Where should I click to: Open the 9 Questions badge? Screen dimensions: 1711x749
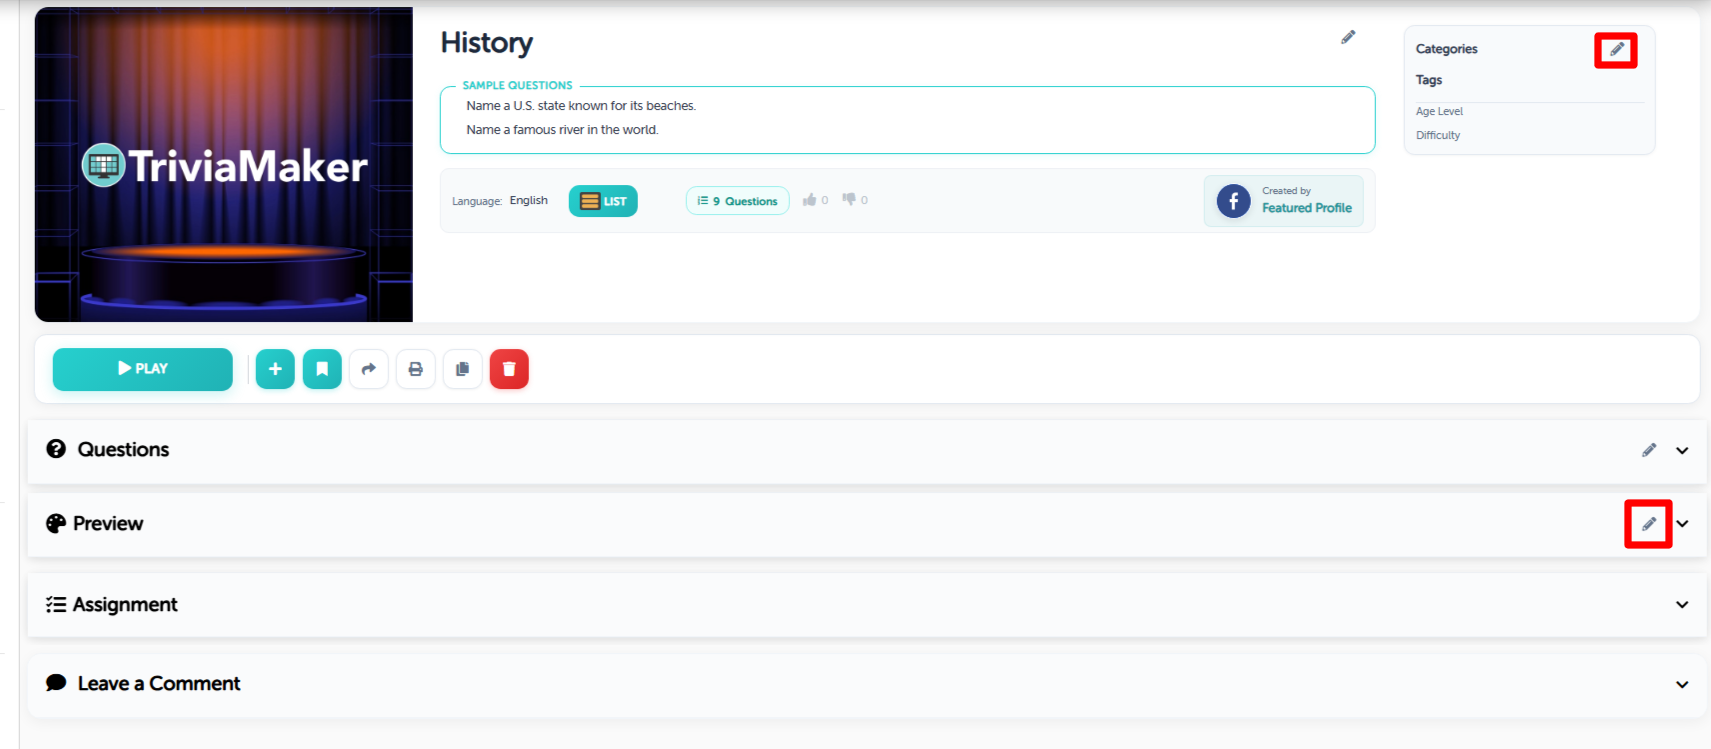coord(737,201)
